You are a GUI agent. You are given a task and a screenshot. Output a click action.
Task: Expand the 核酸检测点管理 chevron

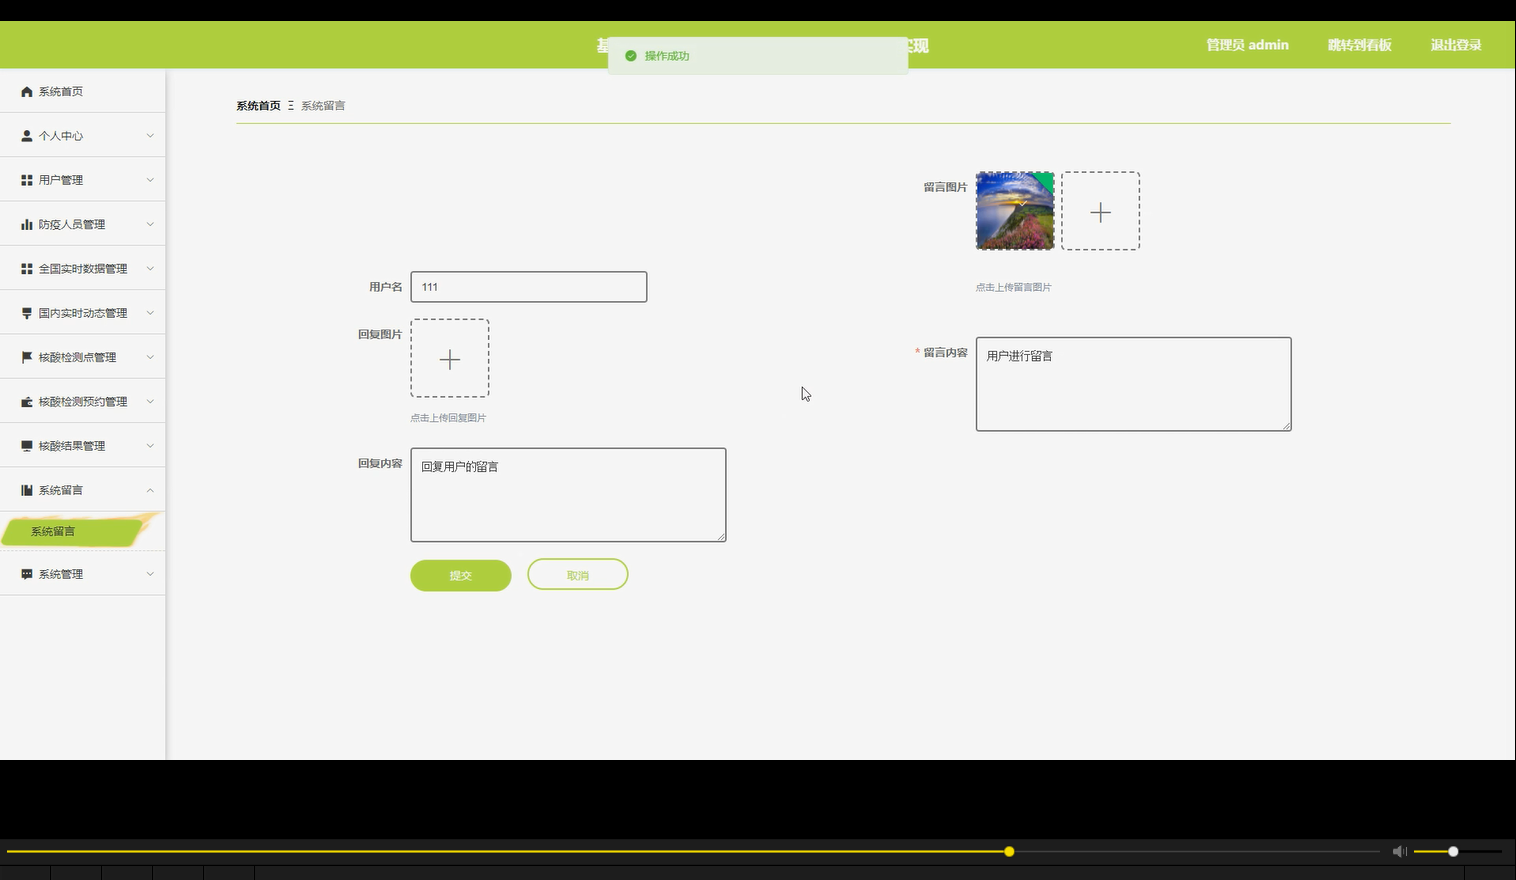150,357
